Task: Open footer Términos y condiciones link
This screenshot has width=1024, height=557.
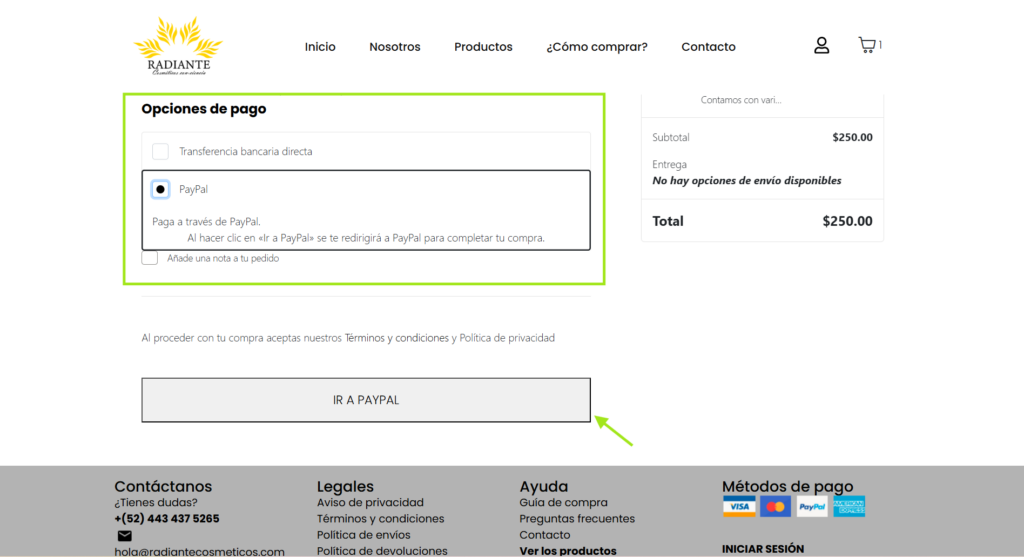Action: coord(381,518)
